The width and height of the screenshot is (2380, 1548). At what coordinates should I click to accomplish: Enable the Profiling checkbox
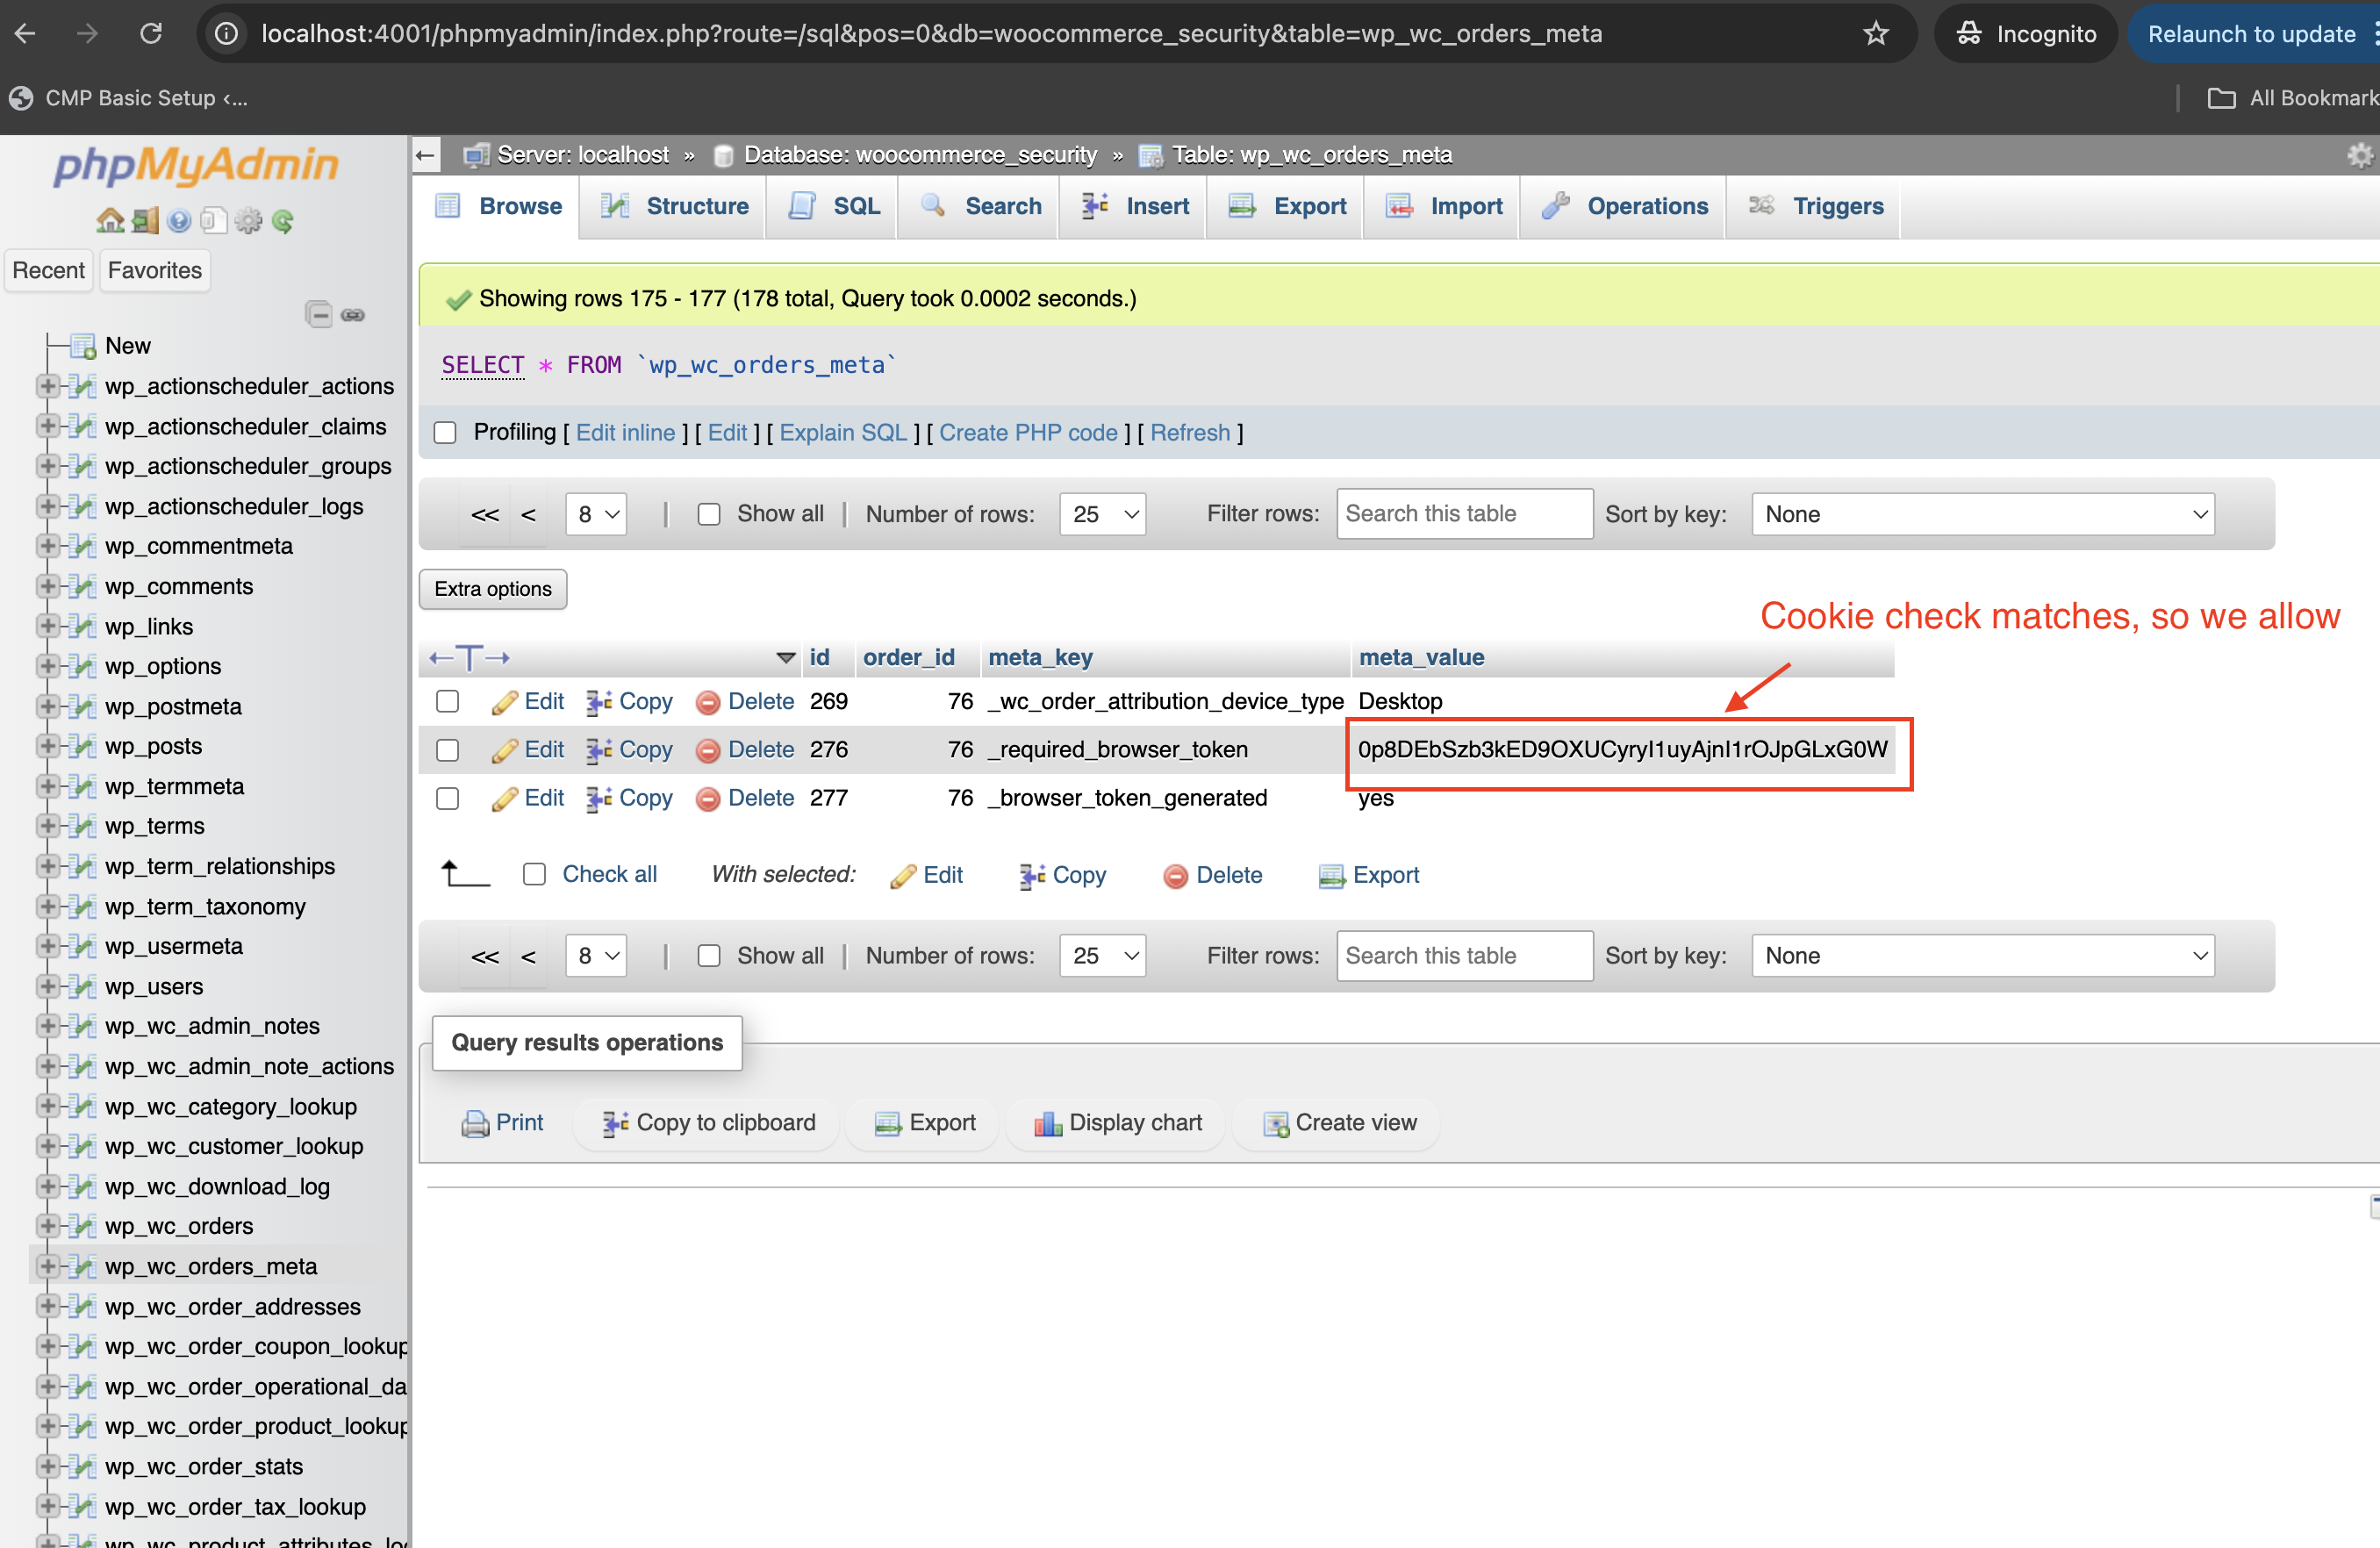coord(445,432)
